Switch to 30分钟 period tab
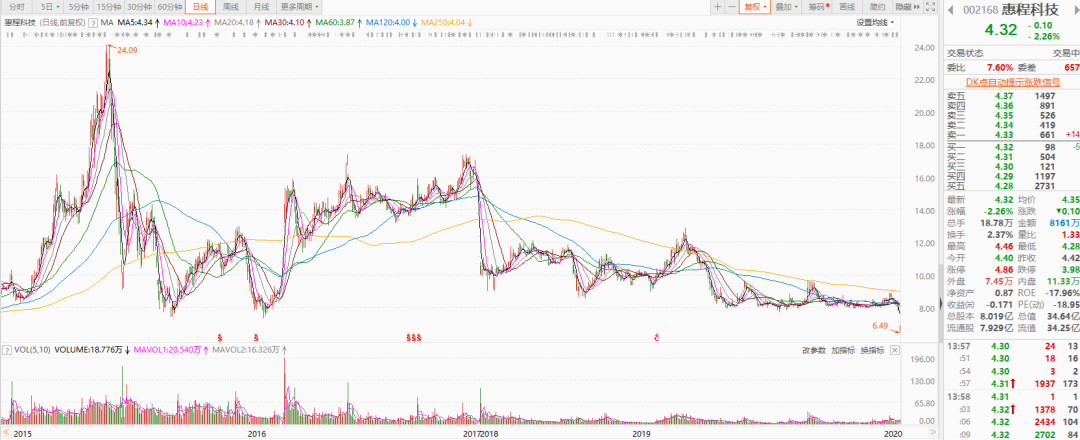 [x=140, y=7]
